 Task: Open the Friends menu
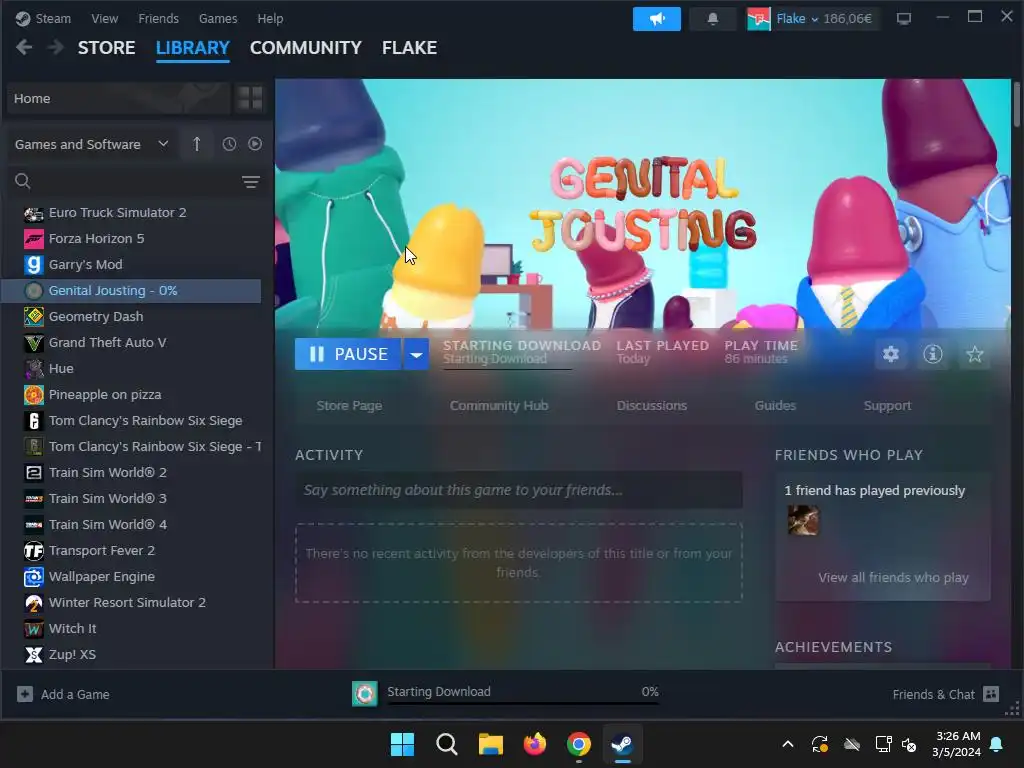pyautogui.click(x=158, y=18)
